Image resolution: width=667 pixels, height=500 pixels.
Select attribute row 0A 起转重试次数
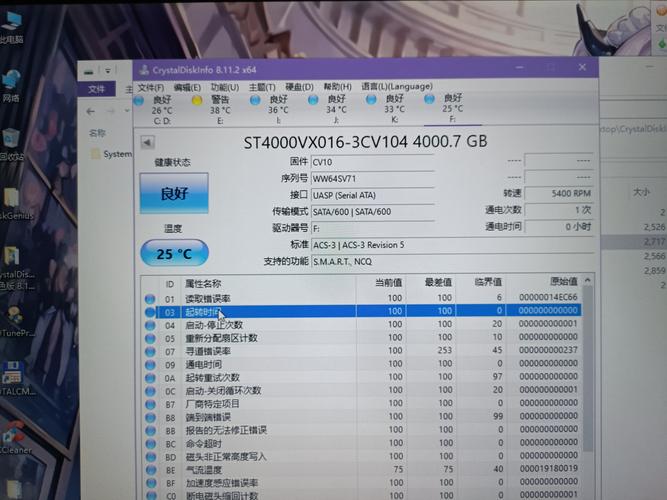point(362,377)
